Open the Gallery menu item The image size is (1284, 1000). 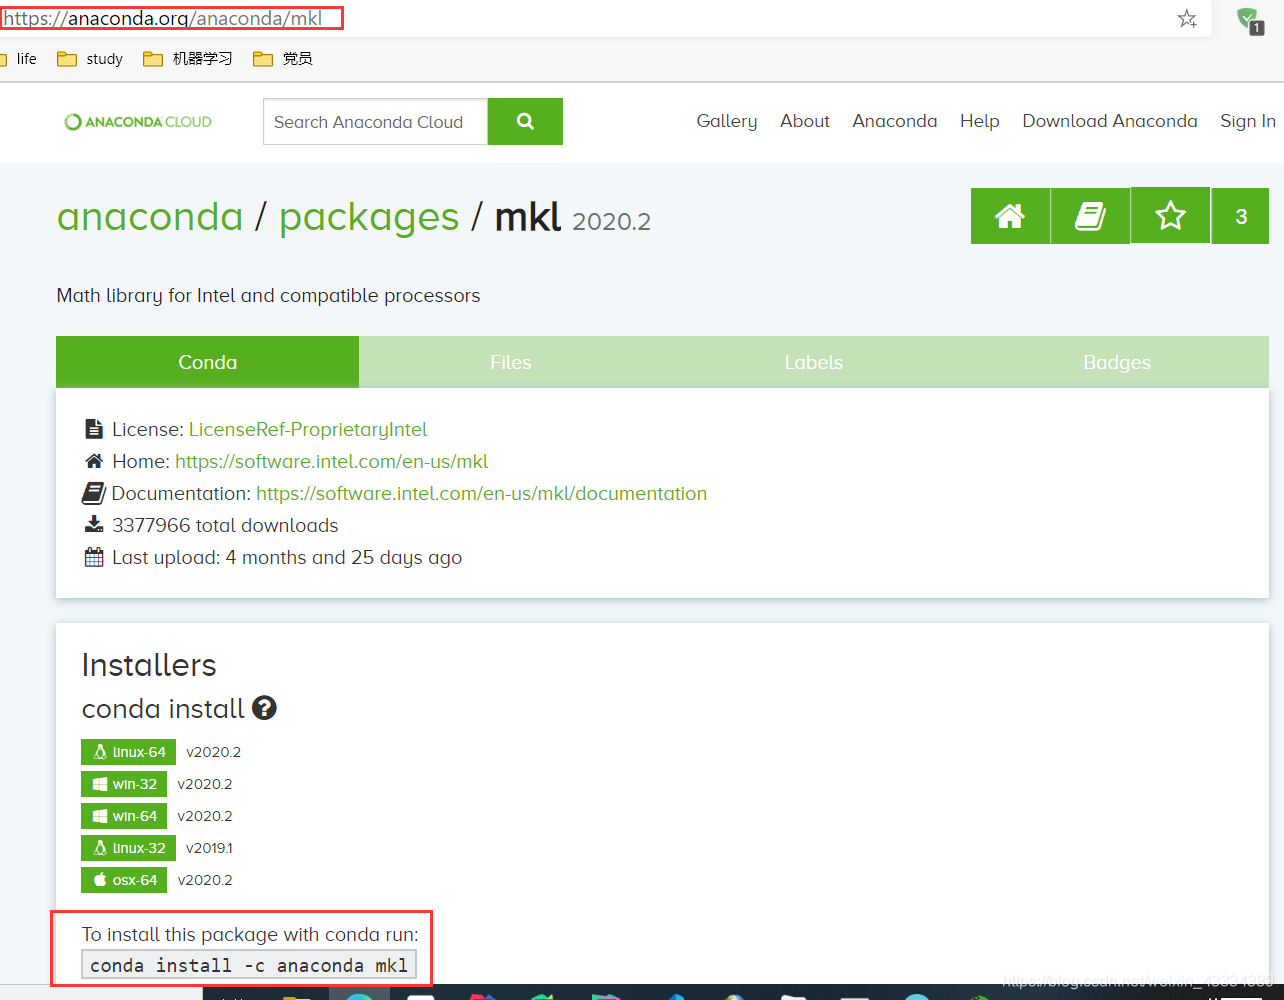(726, 121)
